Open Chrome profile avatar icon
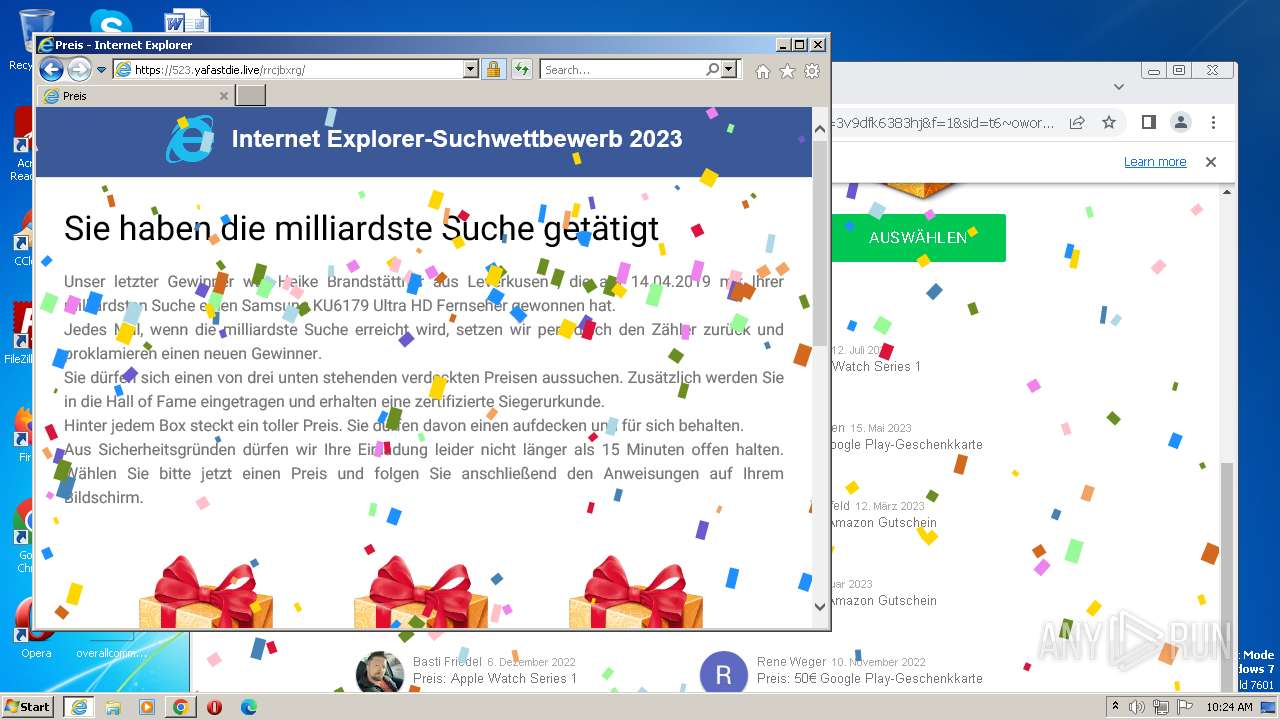This screenshot has width=1280, height=720. point(1181,123)
